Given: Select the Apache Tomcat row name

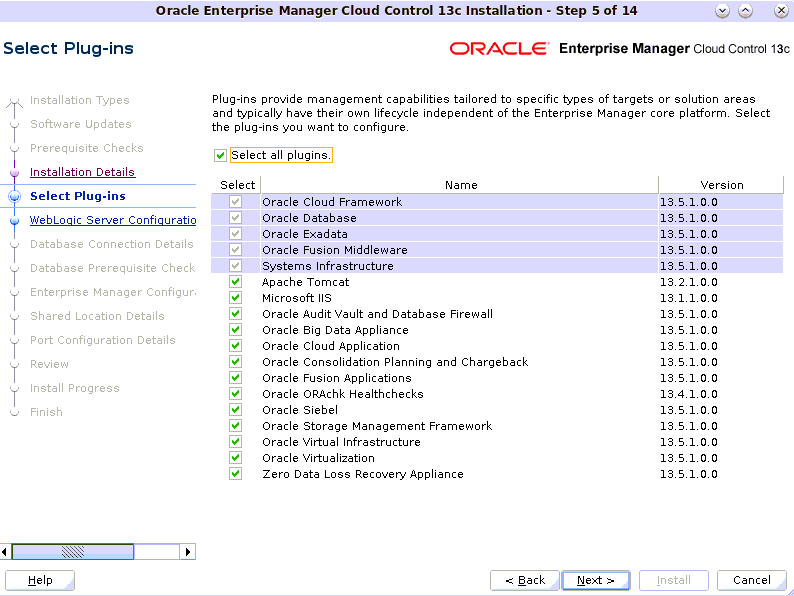Looking at the screenshot, I should coord(305,282).
